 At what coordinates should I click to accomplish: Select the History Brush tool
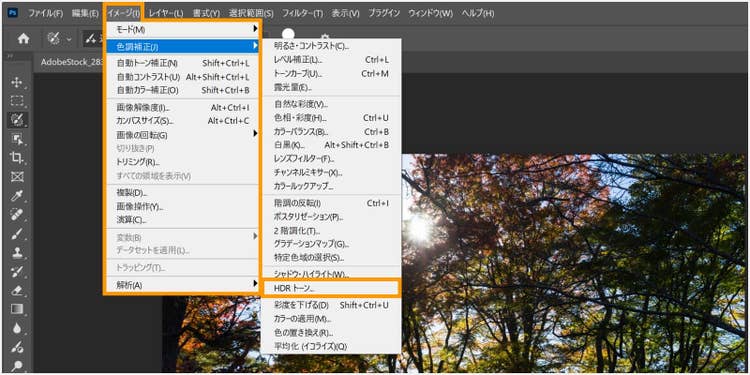17,271
